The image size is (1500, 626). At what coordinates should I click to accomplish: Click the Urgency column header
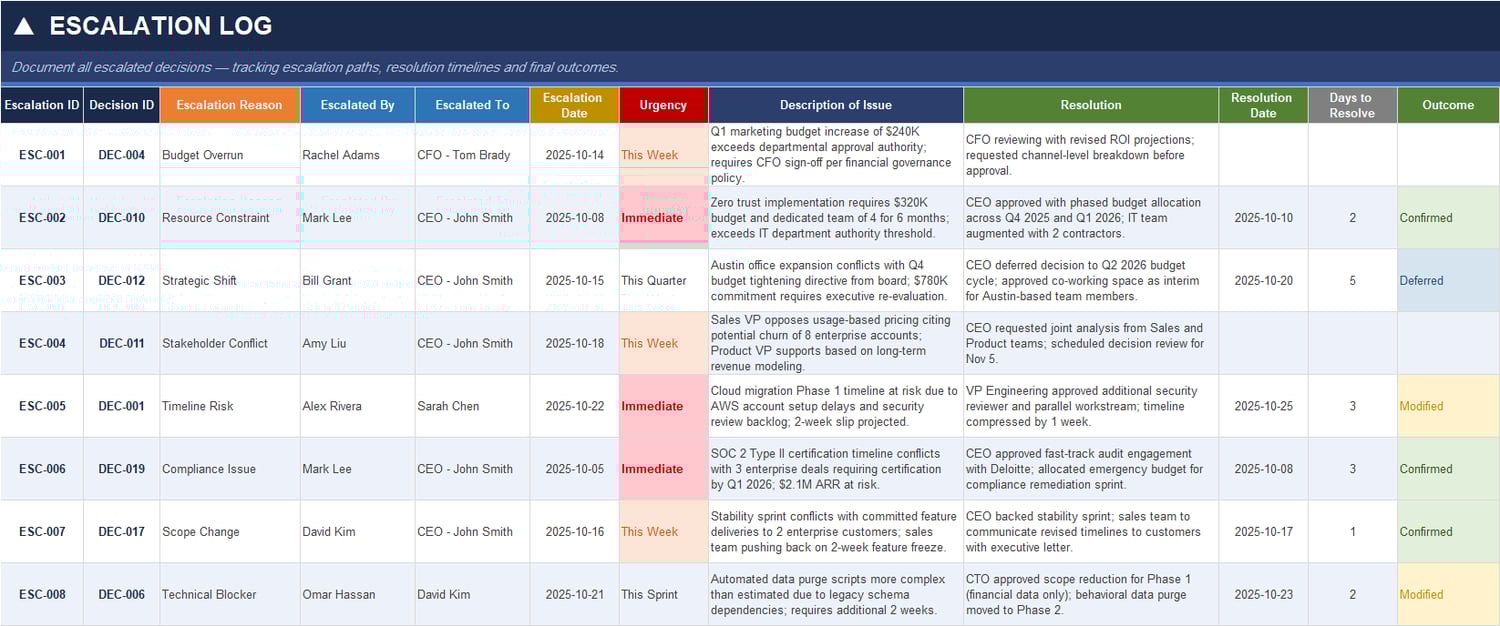click(662, 104)
